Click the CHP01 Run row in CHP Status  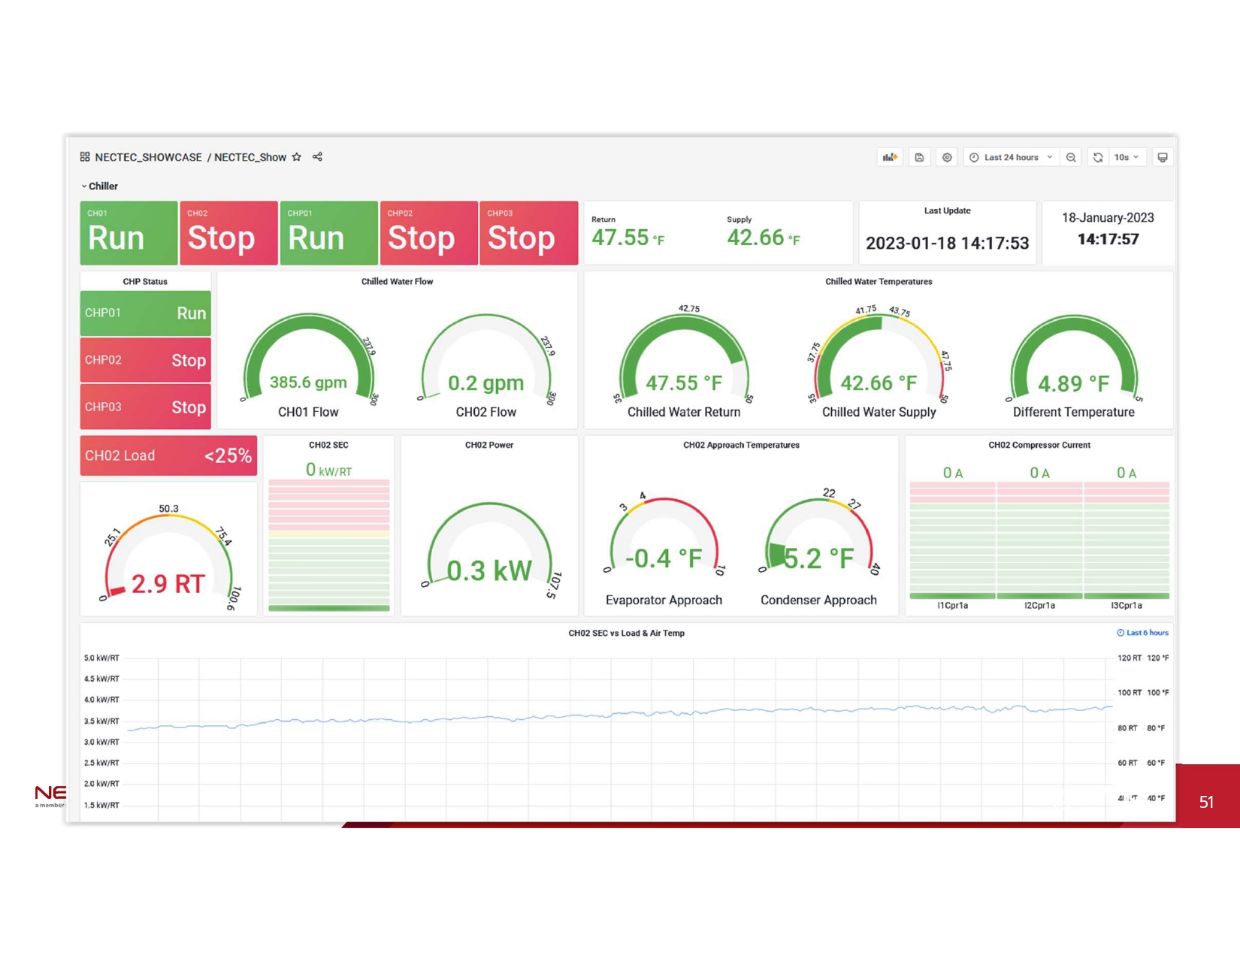click(146, 313)
